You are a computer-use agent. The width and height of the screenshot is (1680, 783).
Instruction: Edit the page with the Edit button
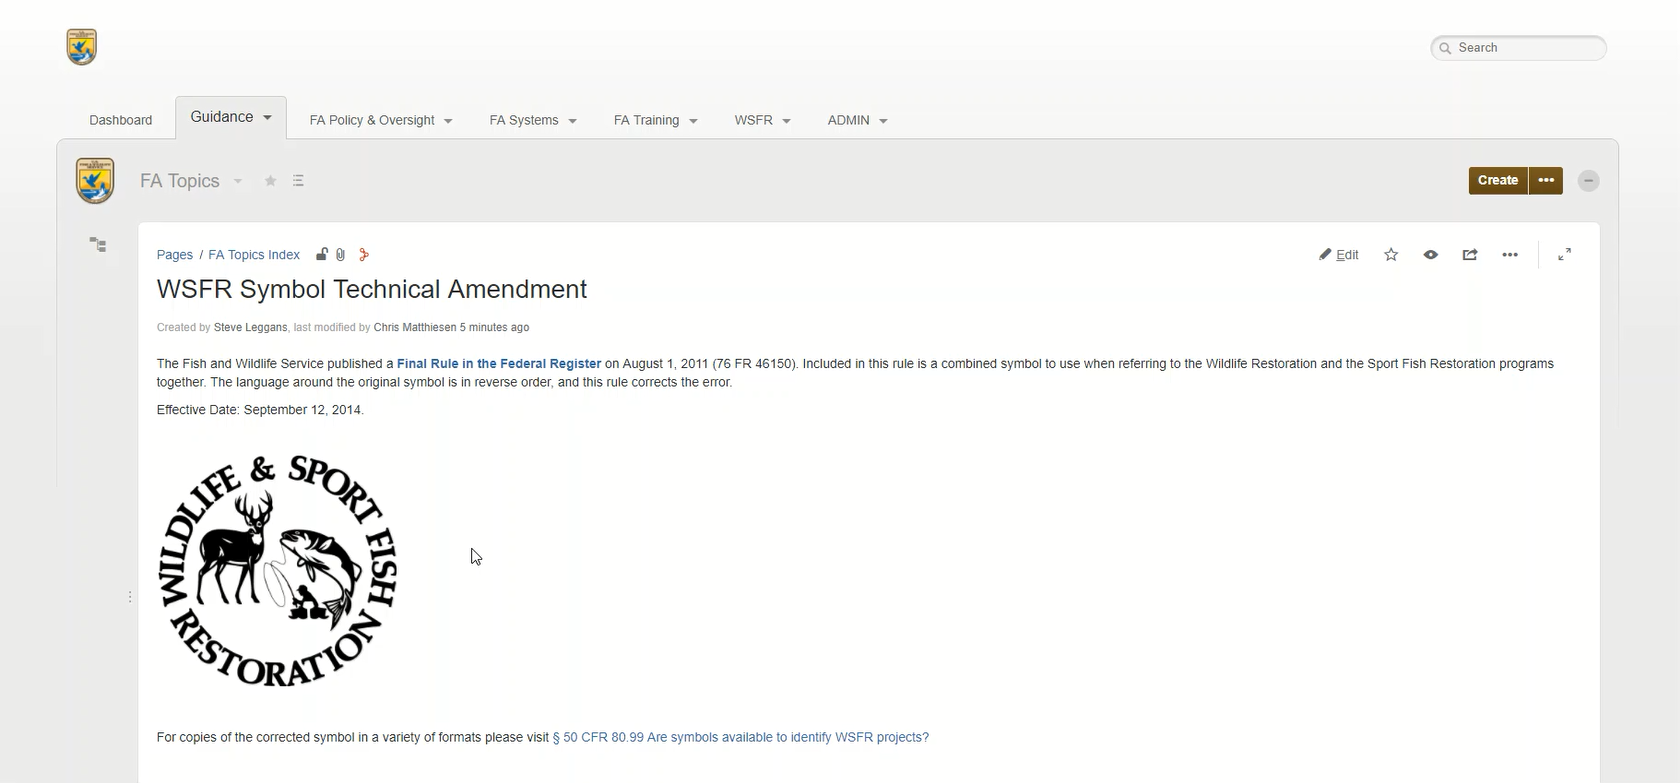[1339, 255]
